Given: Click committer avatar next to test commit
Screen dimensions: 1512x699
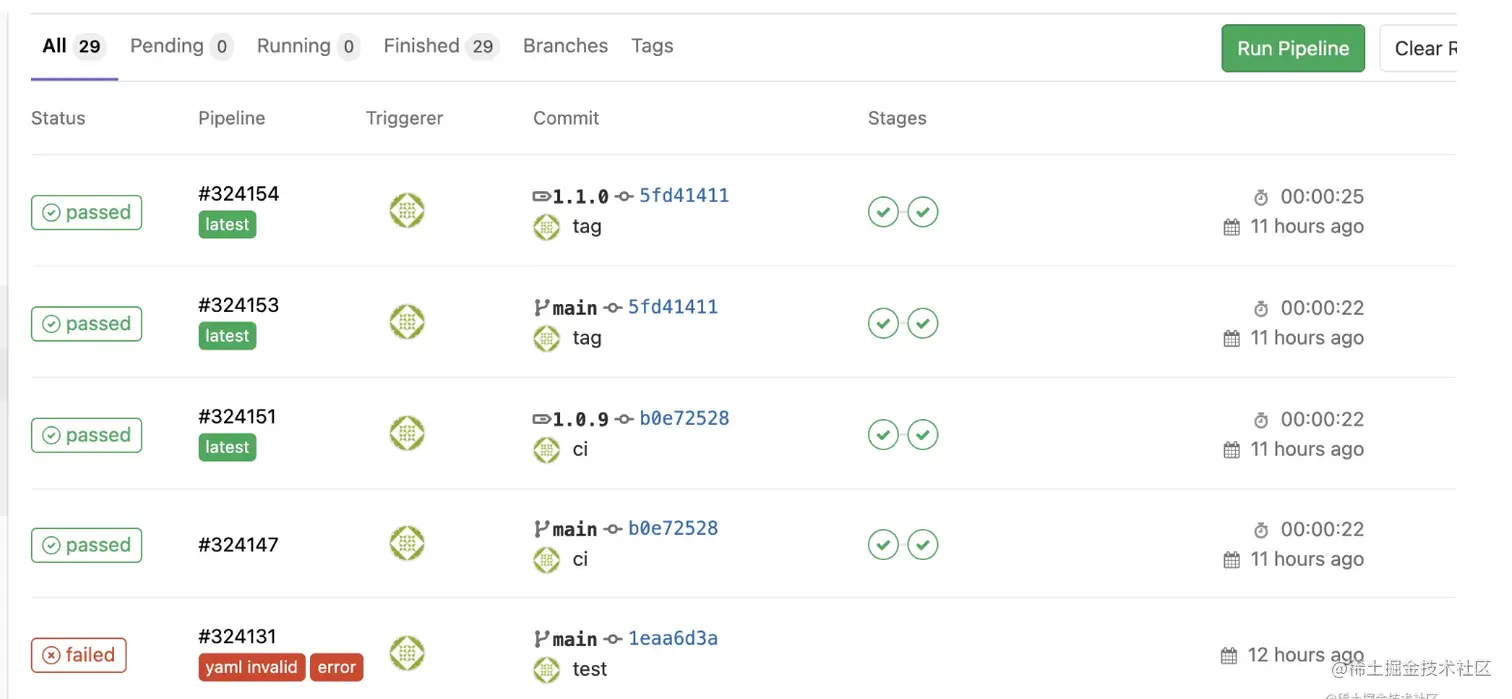Looking at the screenshot, I should pyautogui.click(x=547, y=669).
